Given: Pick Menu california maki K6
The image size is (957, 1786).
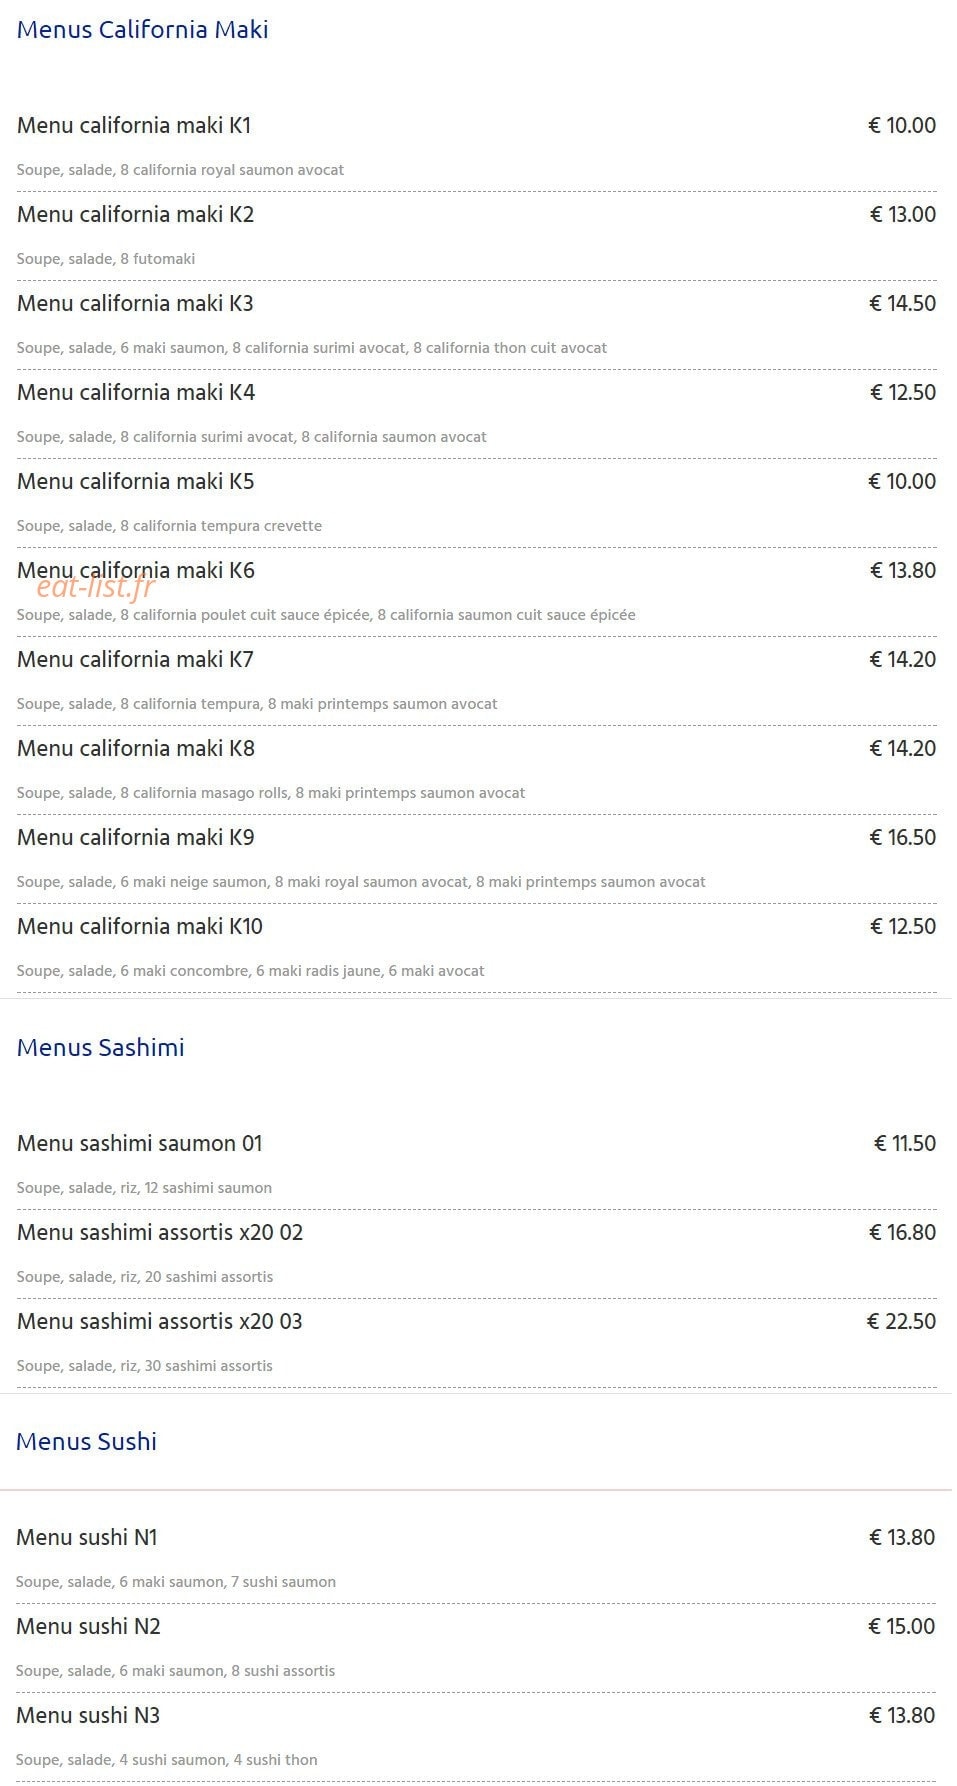Looking at the screenshot, I should click(136, 570).
